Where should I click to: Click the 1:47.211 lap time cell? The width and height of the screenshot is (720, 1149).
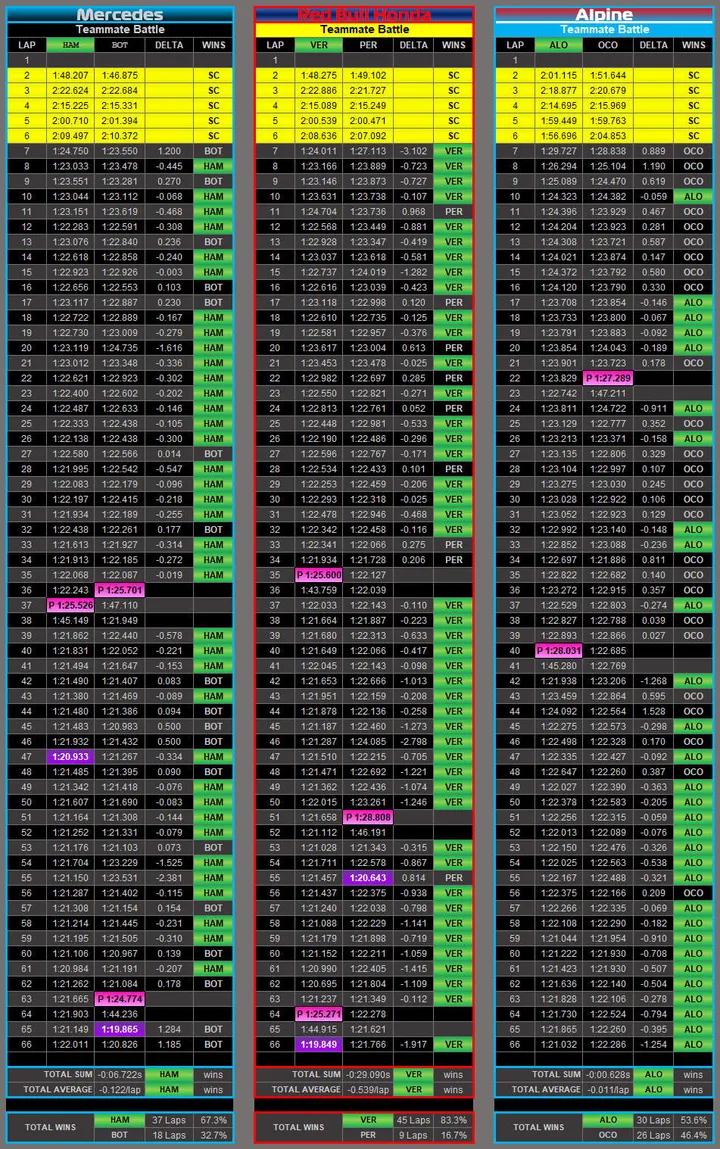[x=608, y=394]
